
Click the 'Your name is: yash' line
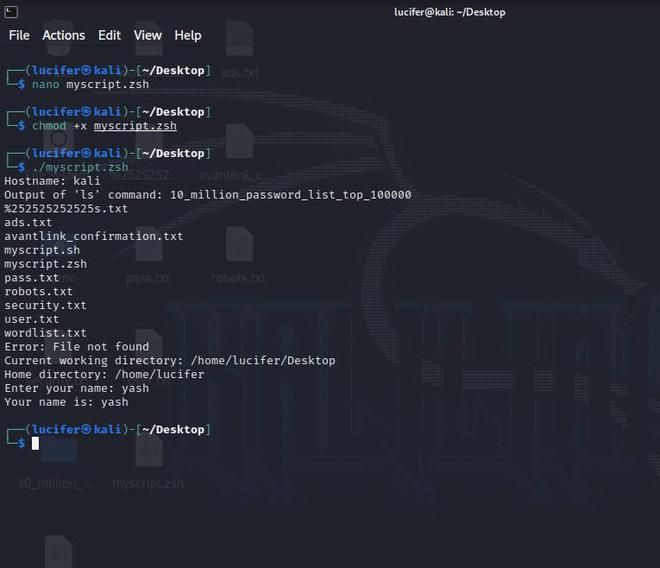click(66, 402)
